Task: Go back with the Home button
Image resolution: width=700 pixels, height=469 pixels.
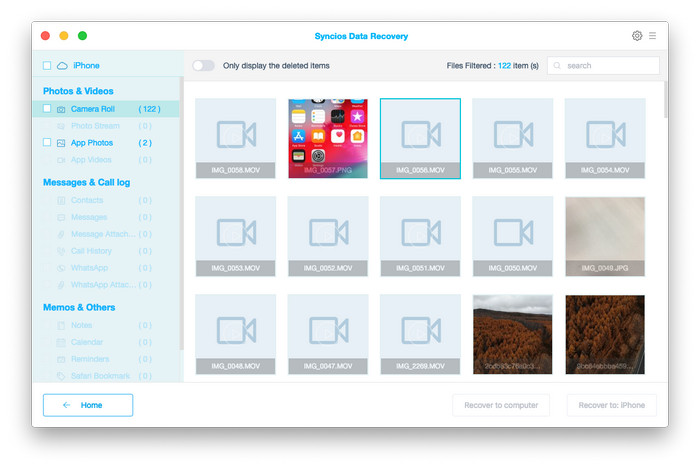Action: pos(88,405)
